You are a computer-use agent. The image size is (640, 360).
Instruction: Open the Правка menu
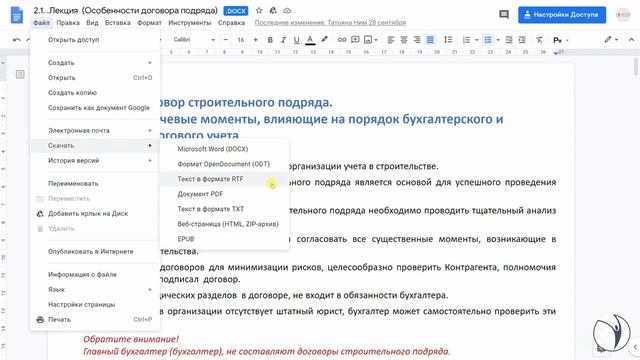coord(68,23)
